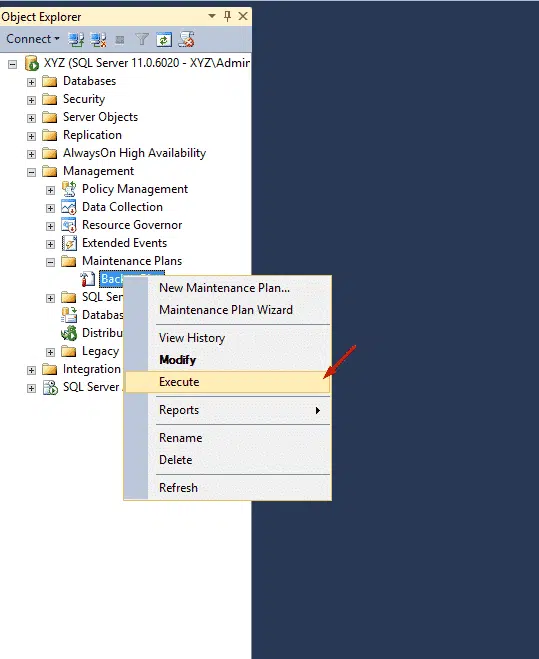Click the Connect Object Explorer toolbar icon

point(76,40)
